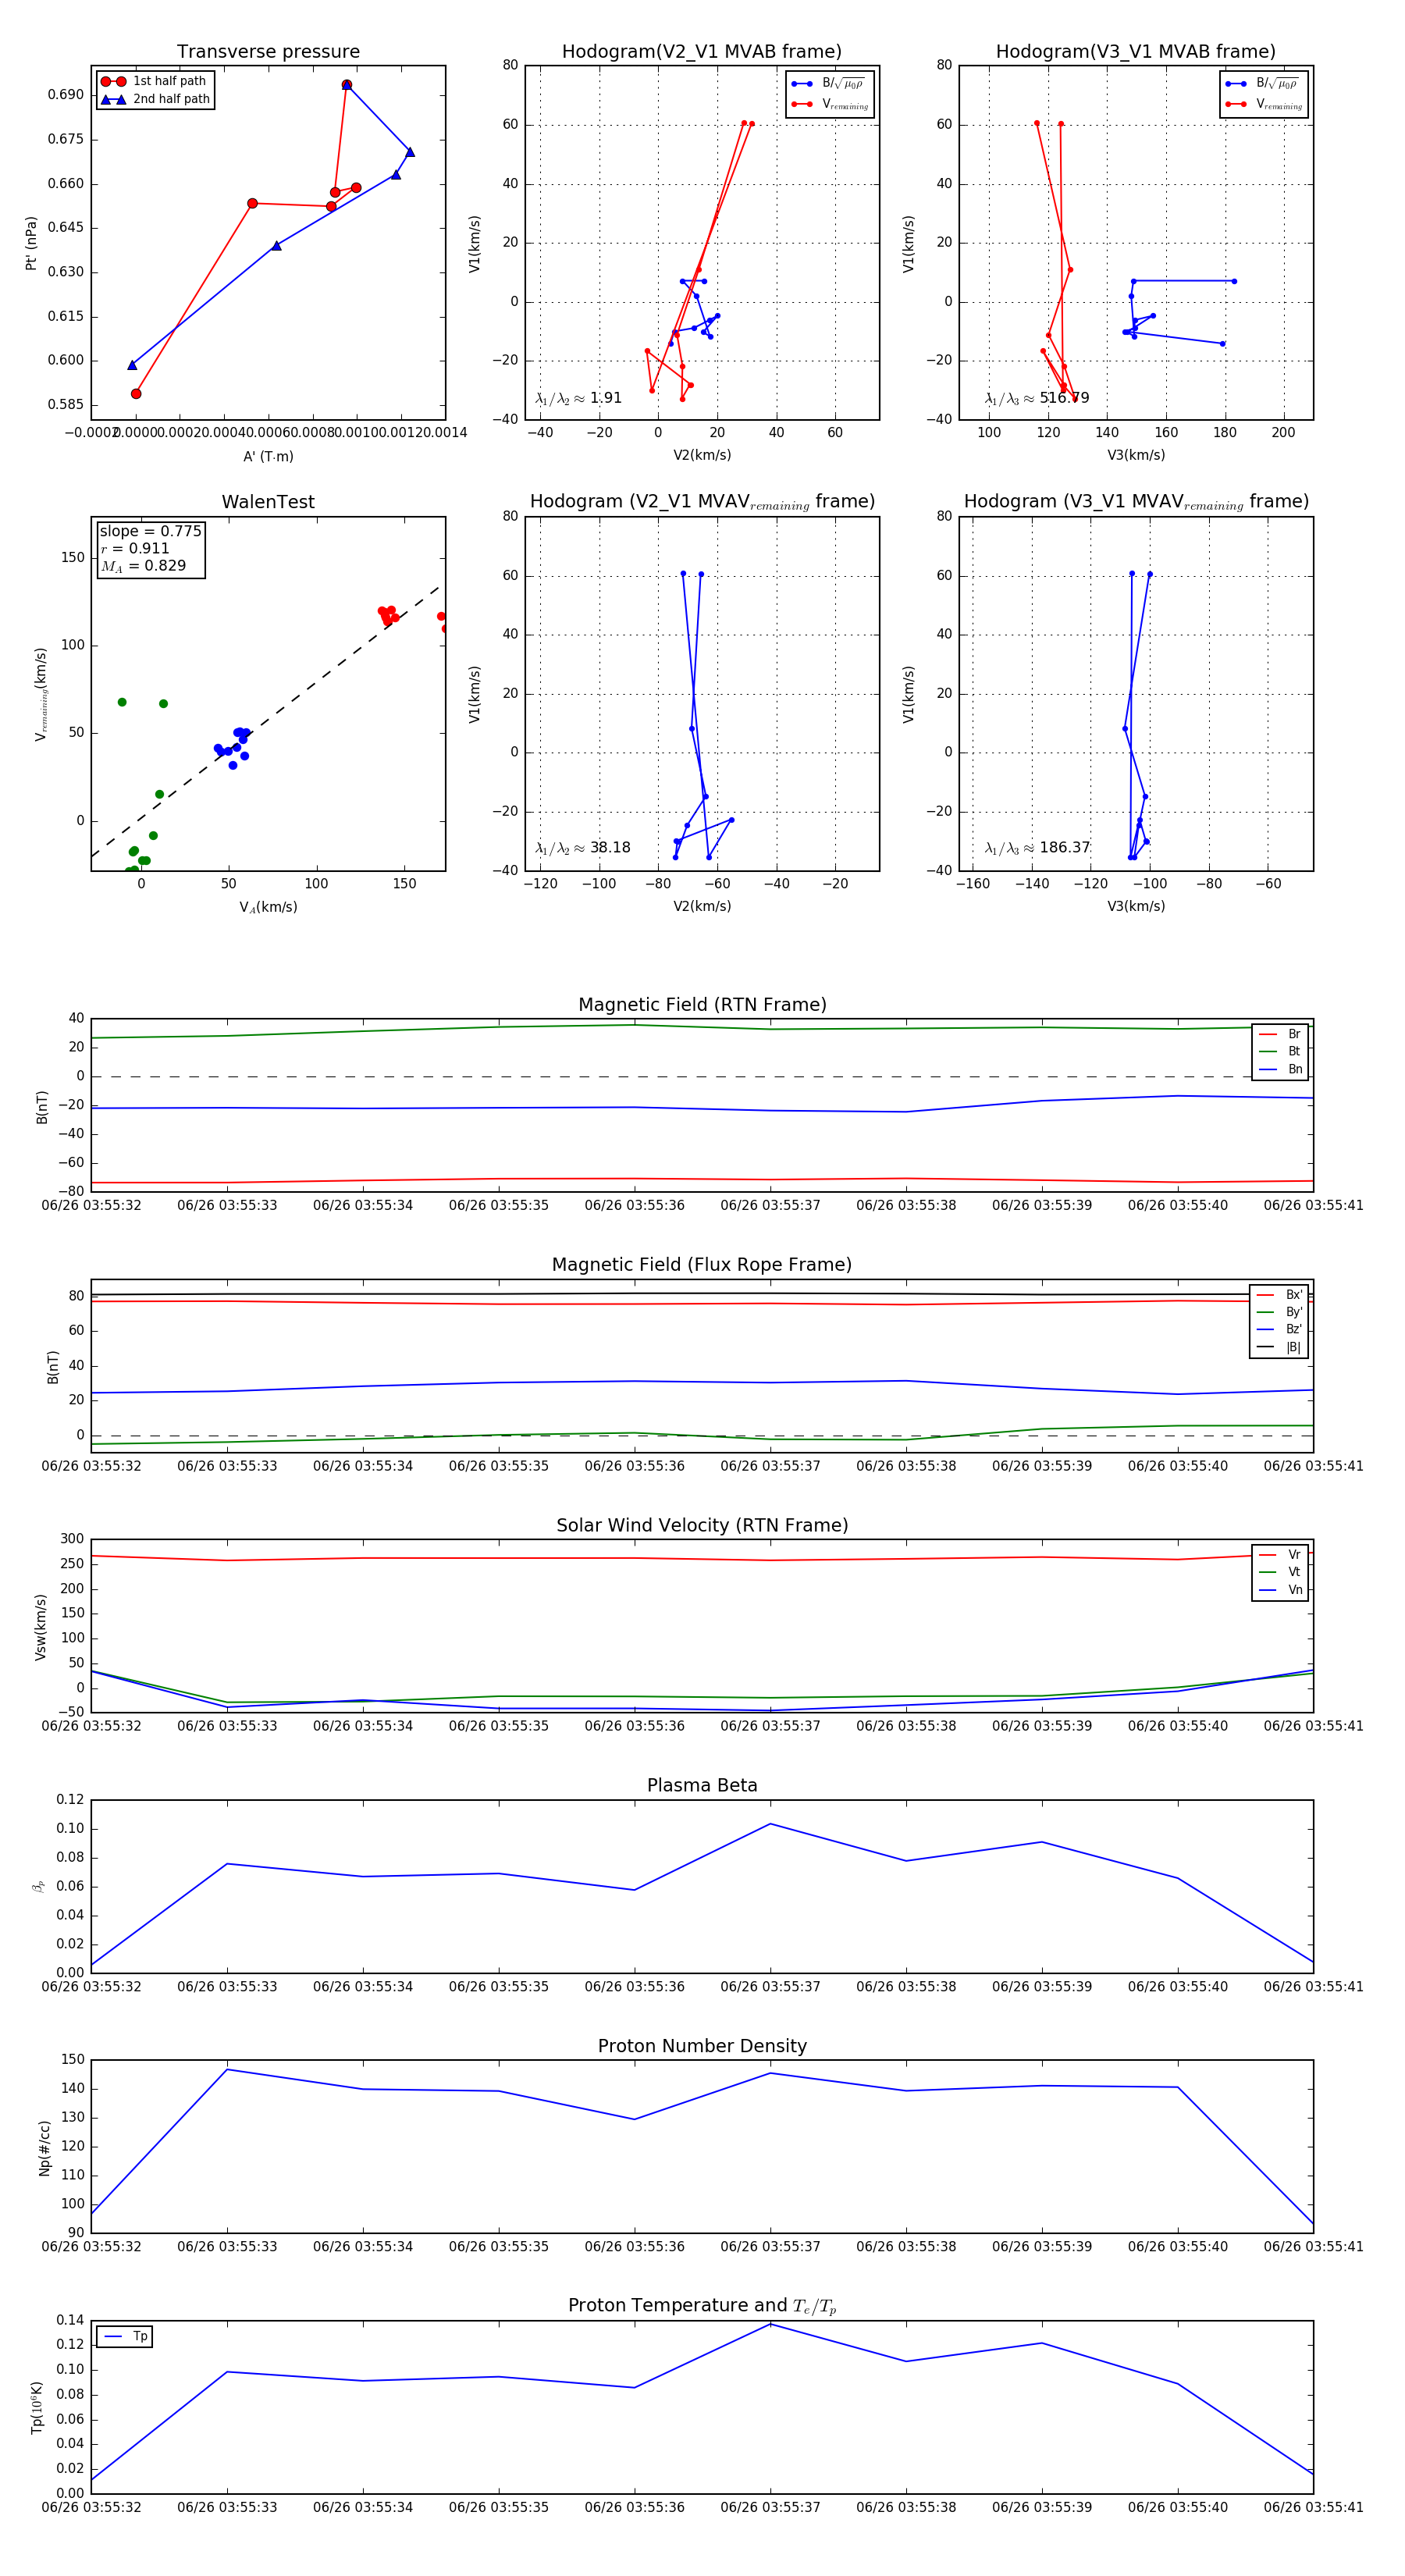
Task: Click the λ1/λ2 ≈ 38.18 annotation
Action: 582,848
